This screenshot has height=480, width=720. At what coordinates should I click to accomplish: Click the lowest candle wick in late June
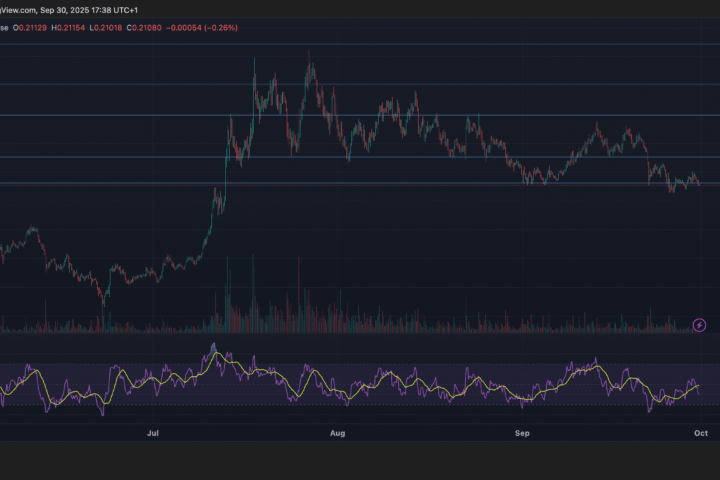point(102,303)
